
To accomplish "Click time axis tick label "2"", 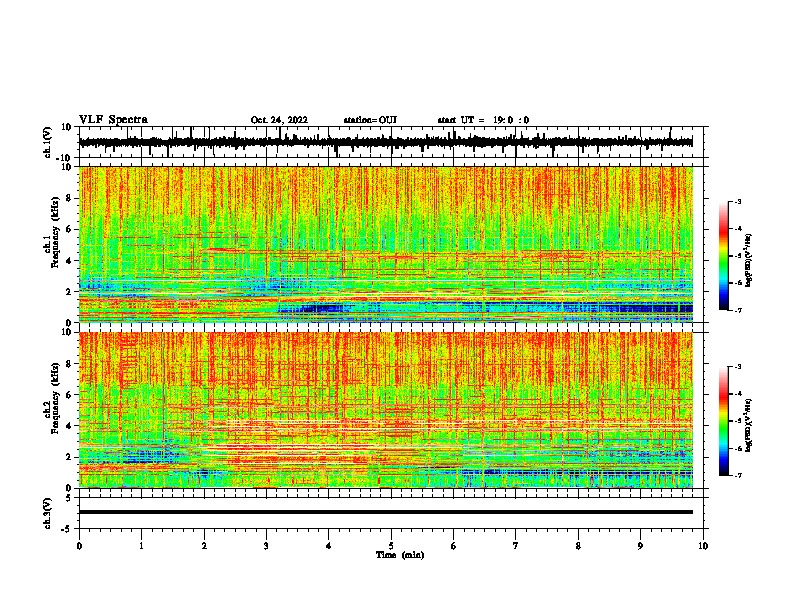I will (204, 546).
